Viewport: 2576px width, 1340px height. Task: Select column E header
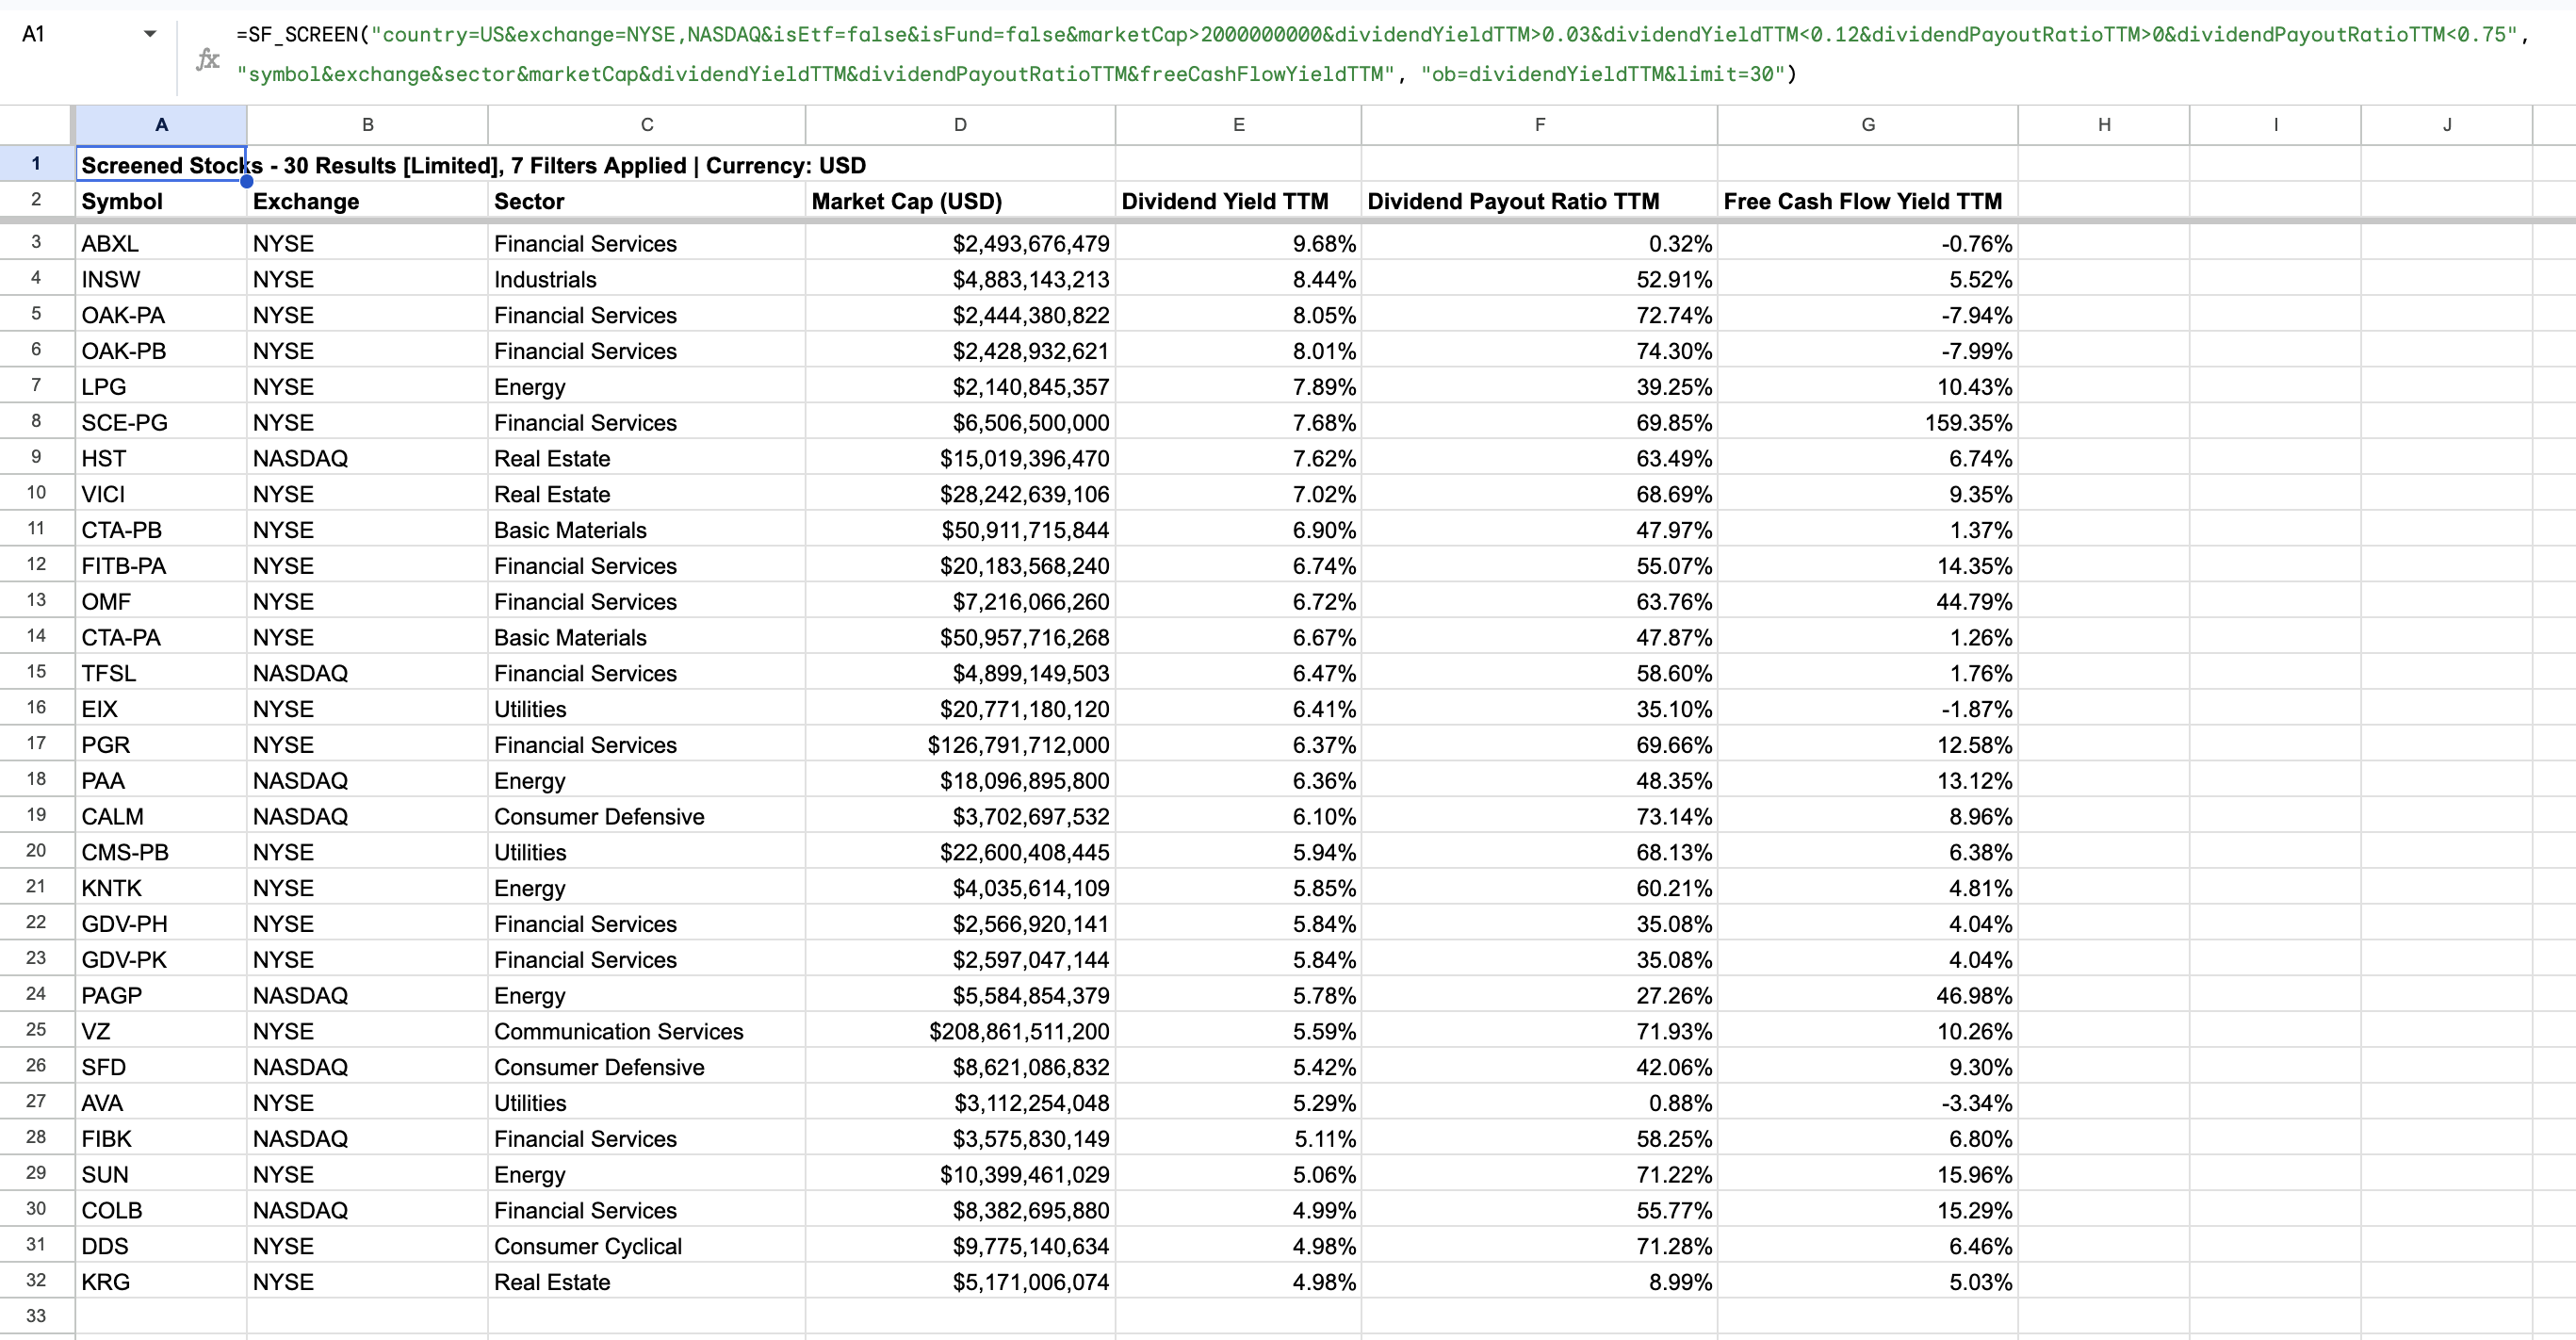tap(1238, 125)
